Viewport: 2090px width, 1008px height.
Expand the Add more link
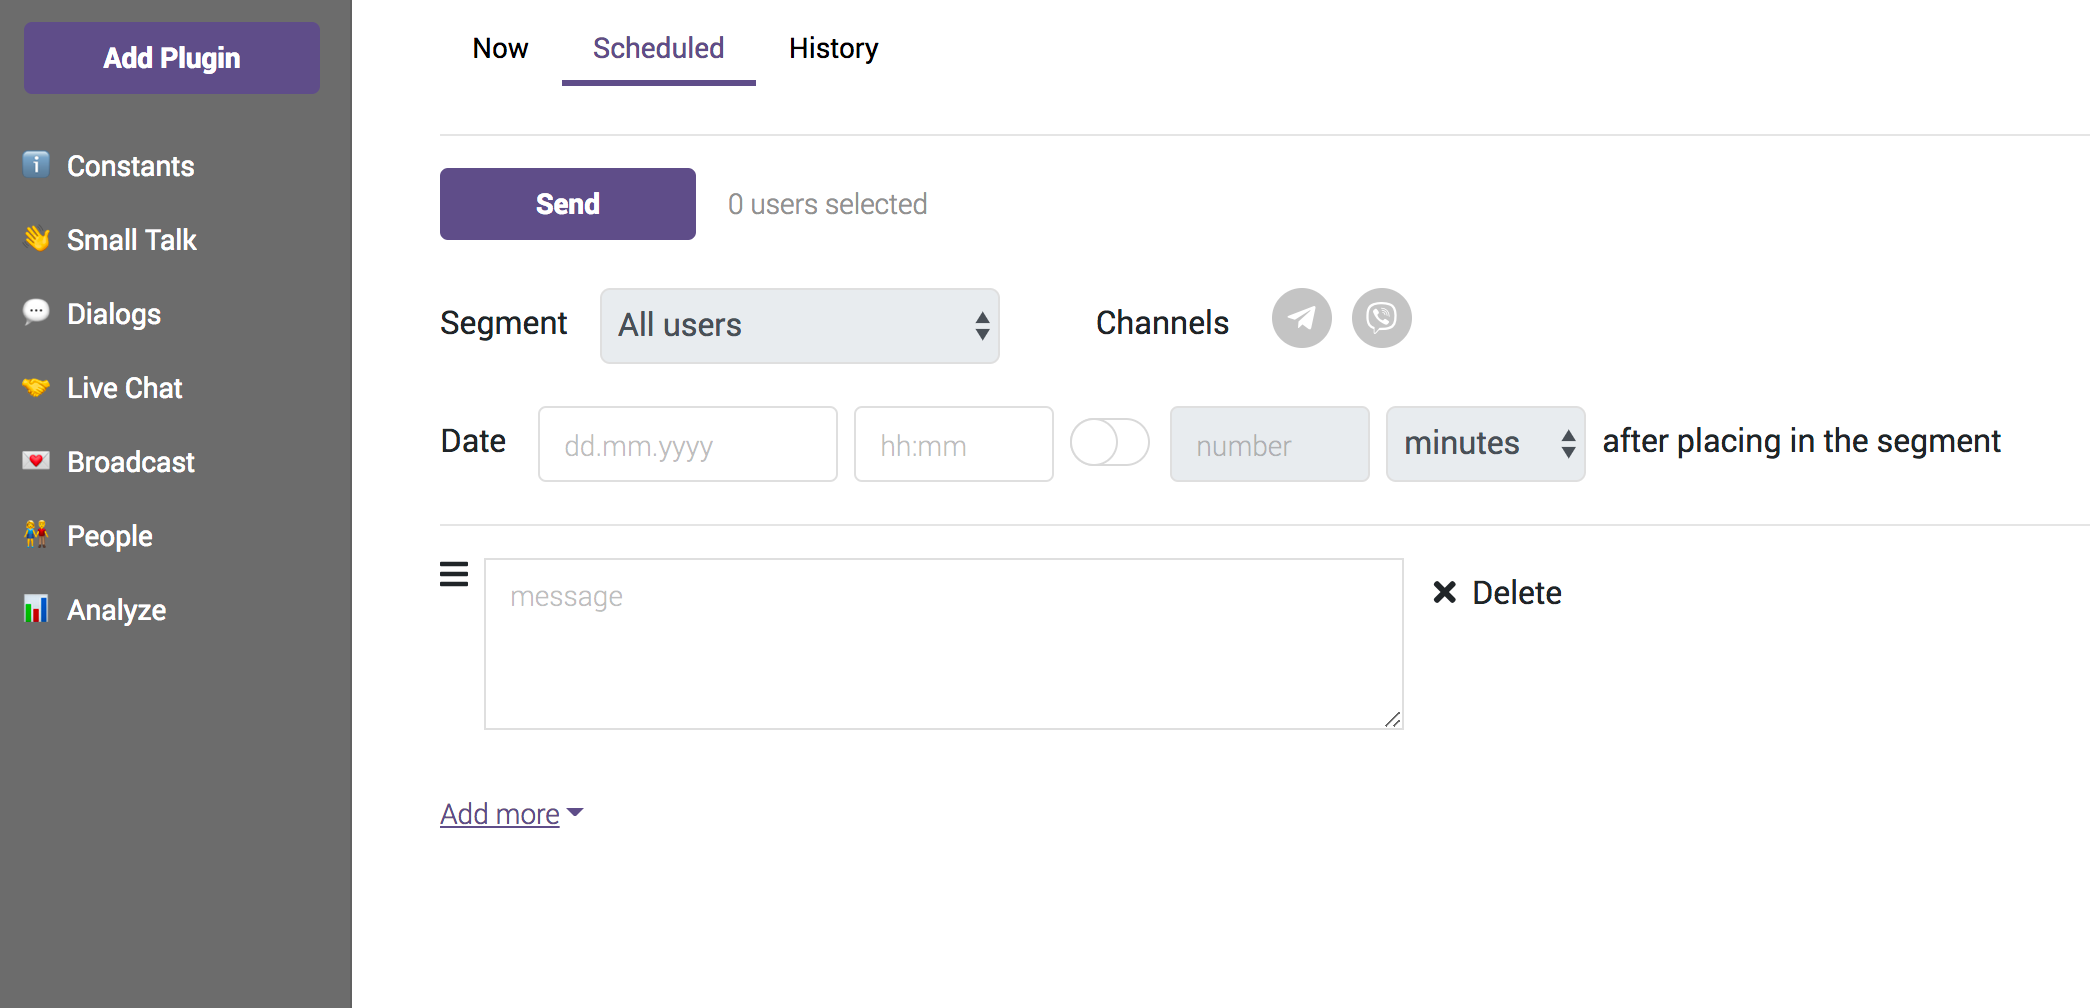(x=500, y=814)
